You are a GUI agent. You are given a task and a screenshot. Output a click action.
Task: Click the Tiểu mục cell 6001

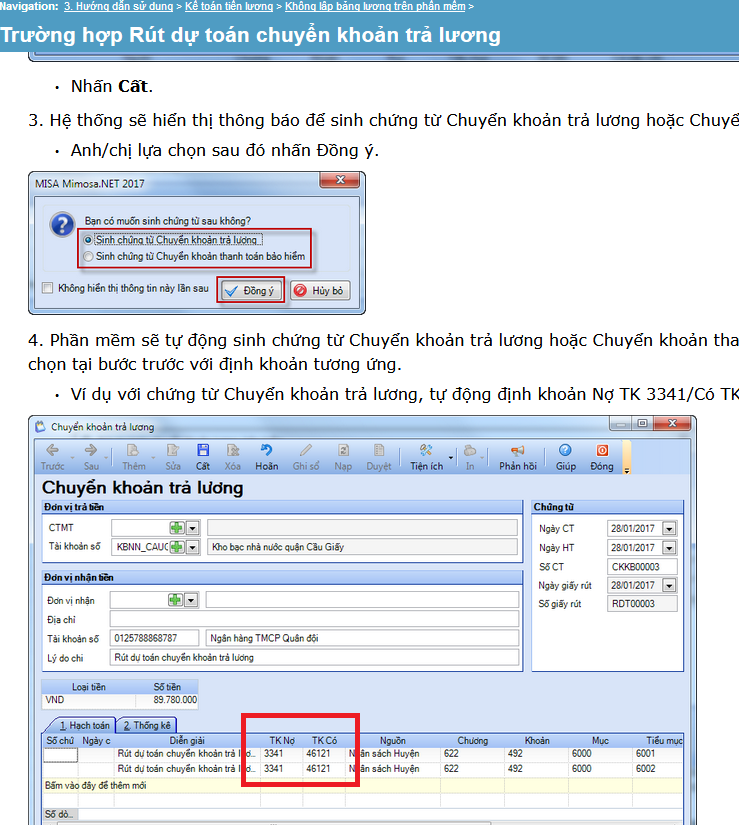coord(657,753)
